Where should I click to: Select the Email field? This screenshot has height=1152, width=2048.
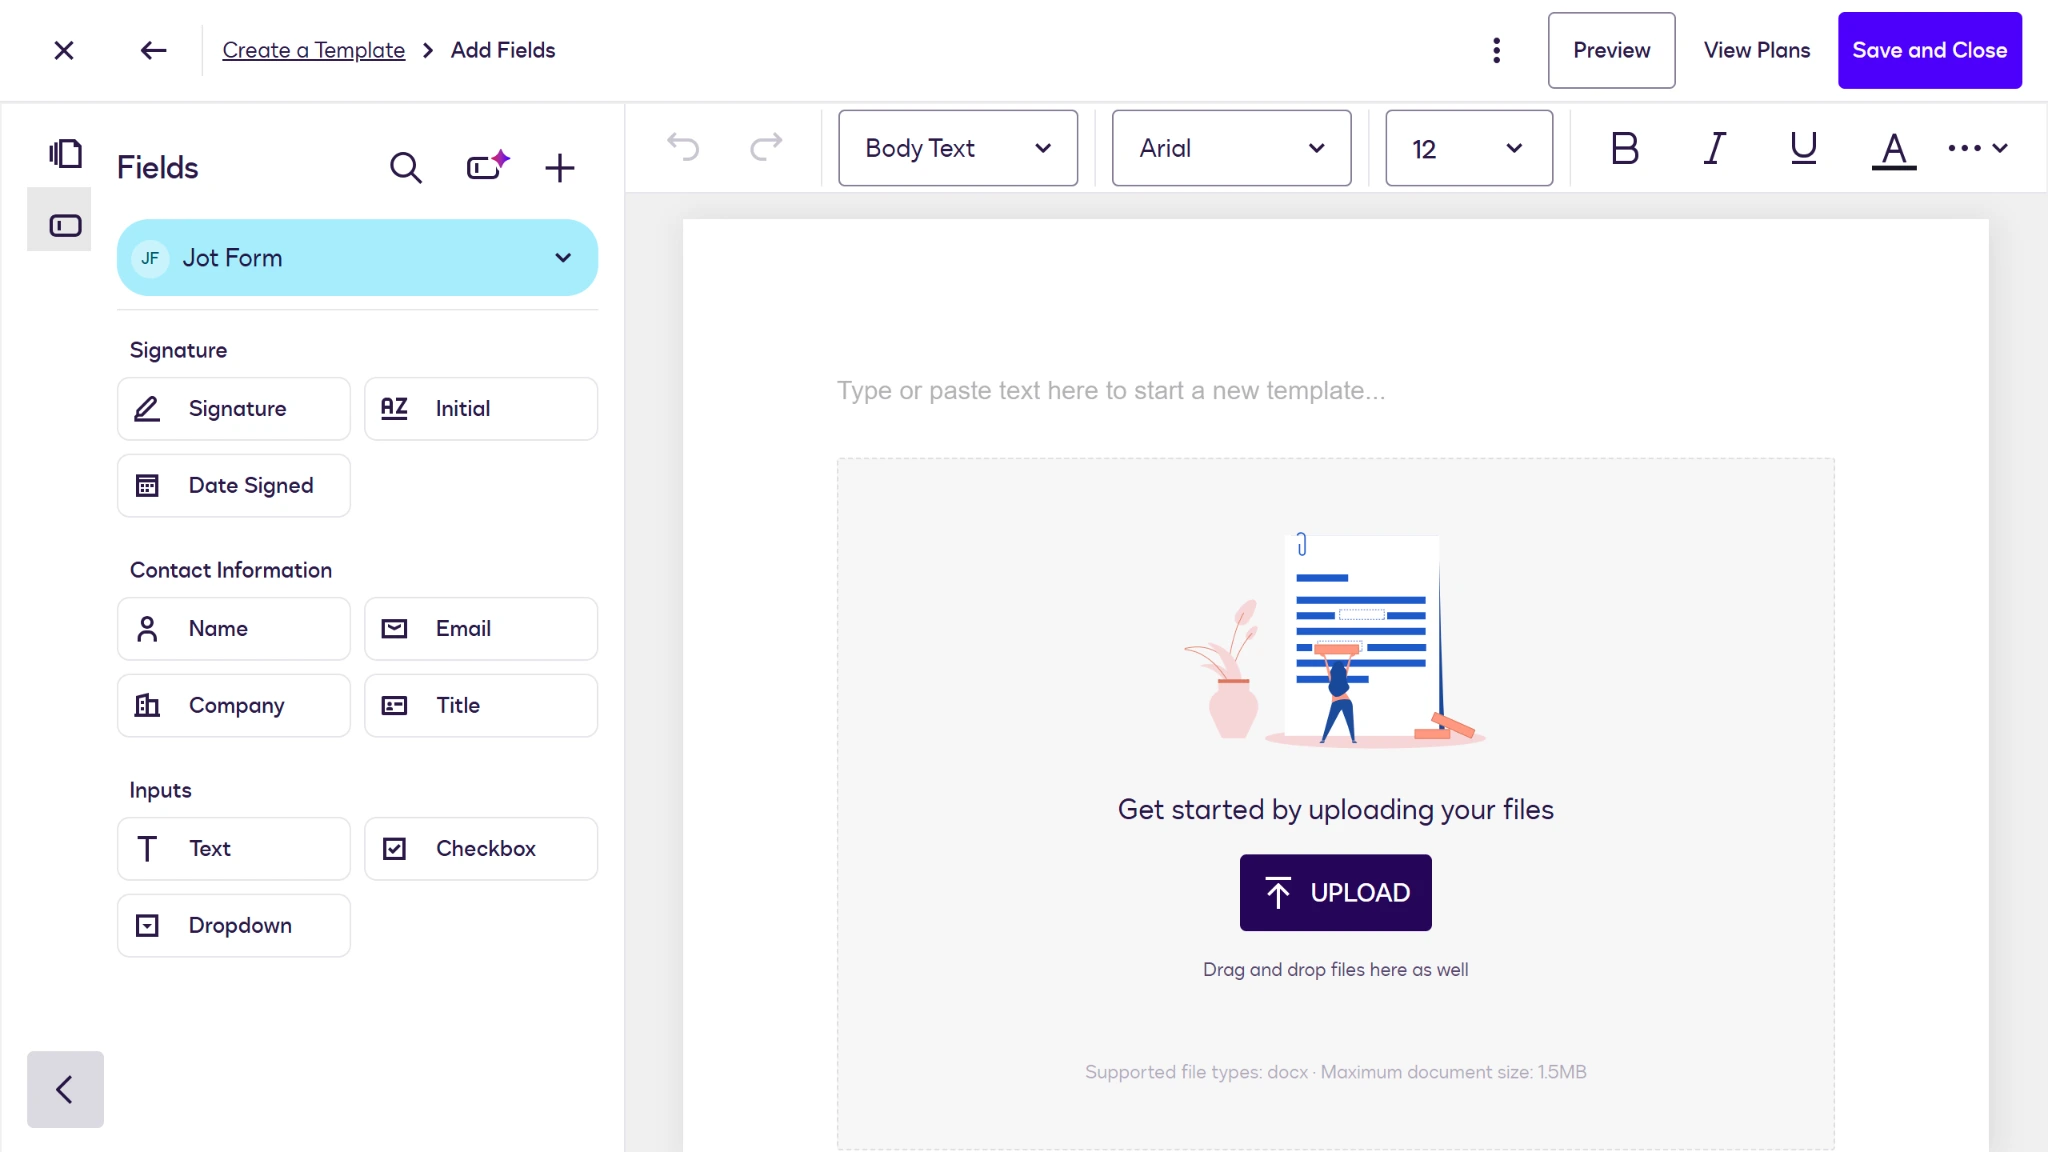(x=480, y=628)
